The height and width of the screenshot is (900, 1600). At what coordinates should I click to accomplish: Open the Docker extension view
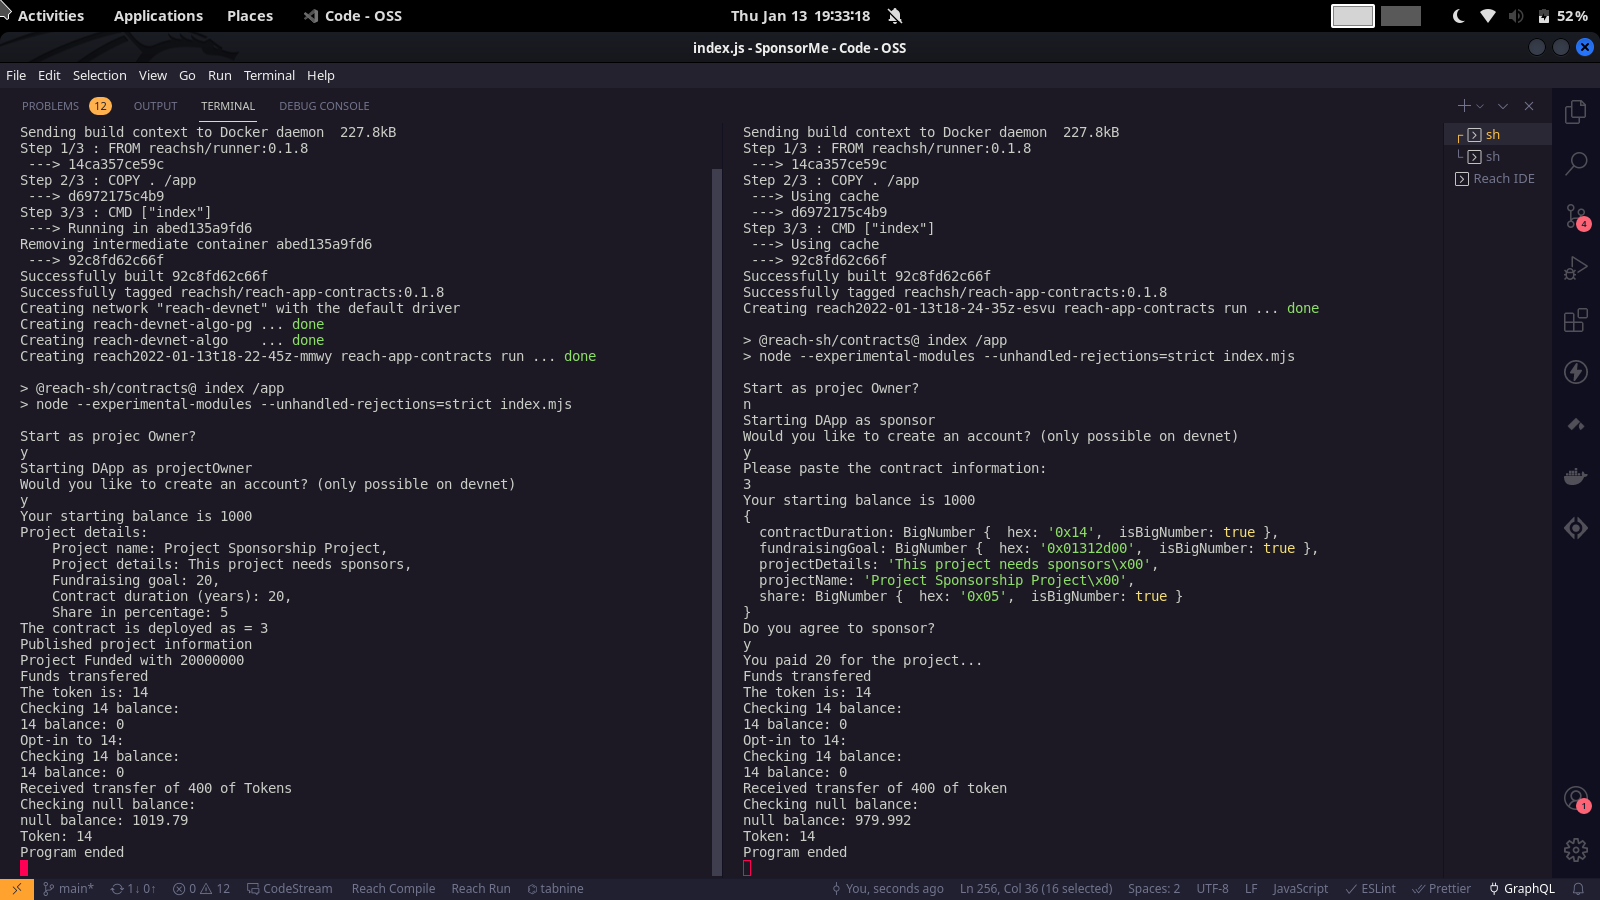coord(1576,476)
